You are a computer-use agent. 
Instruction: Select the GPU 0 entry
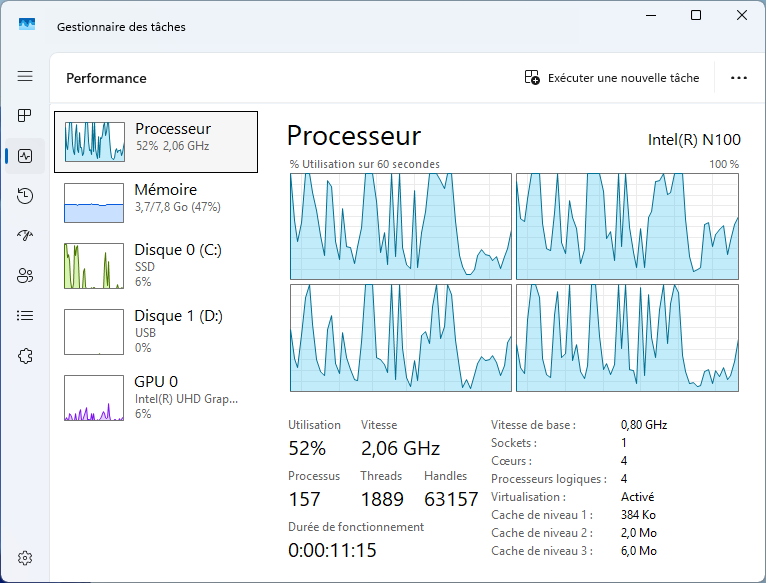pos(156,397)
